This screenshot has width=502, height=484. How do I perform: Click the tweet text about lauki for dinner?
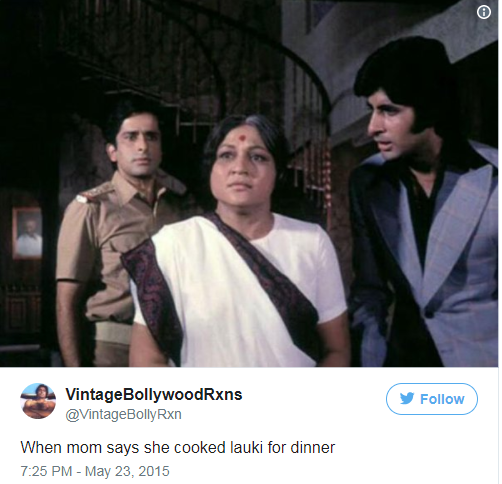coord(178,447)
